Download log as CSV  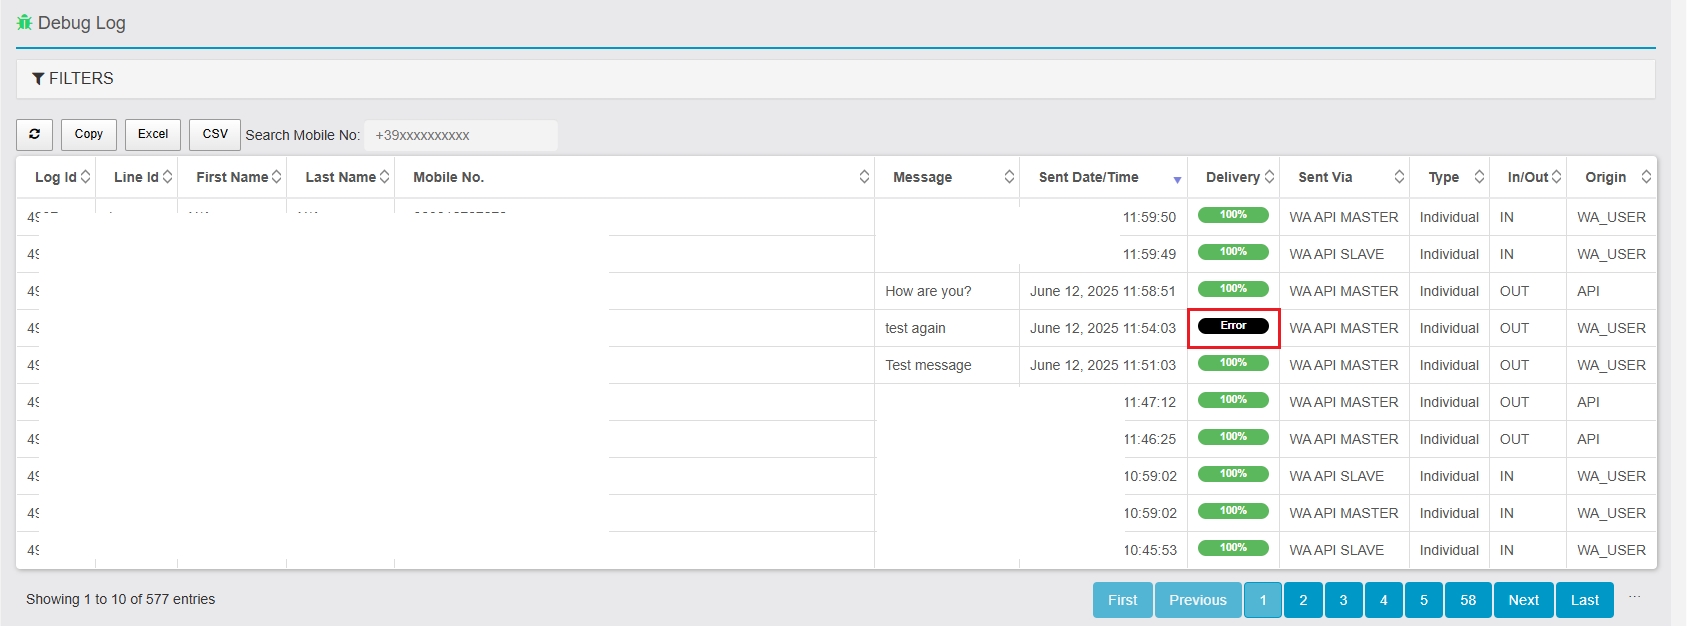click(215, 134)
